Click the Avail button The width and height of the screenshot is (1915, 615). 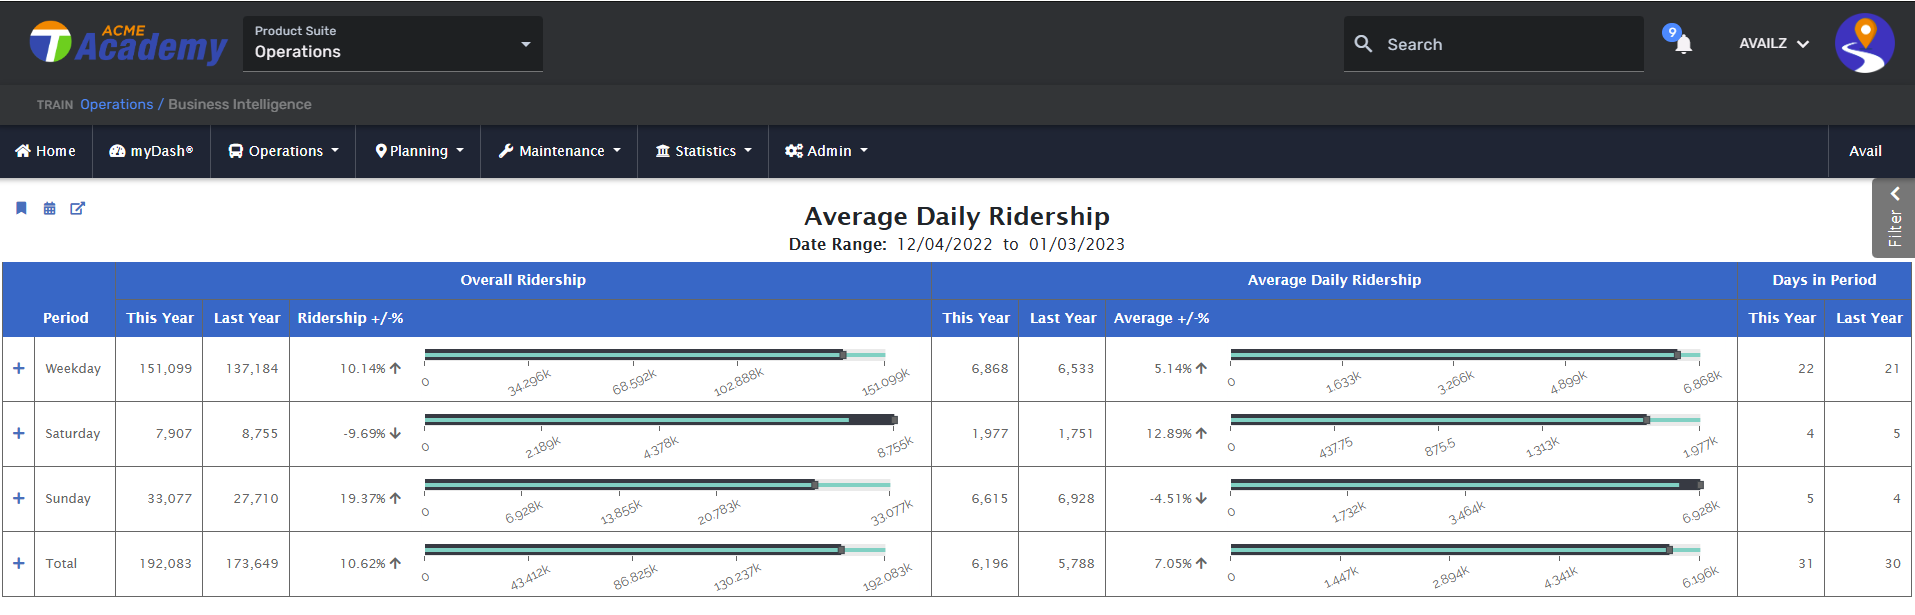pos(1865,151)
